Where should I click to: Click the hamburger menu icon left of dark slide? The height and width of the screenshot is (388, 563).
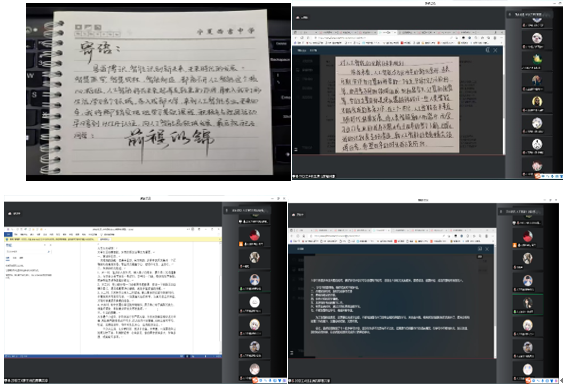pyautogui.click(x=292, y=353)
